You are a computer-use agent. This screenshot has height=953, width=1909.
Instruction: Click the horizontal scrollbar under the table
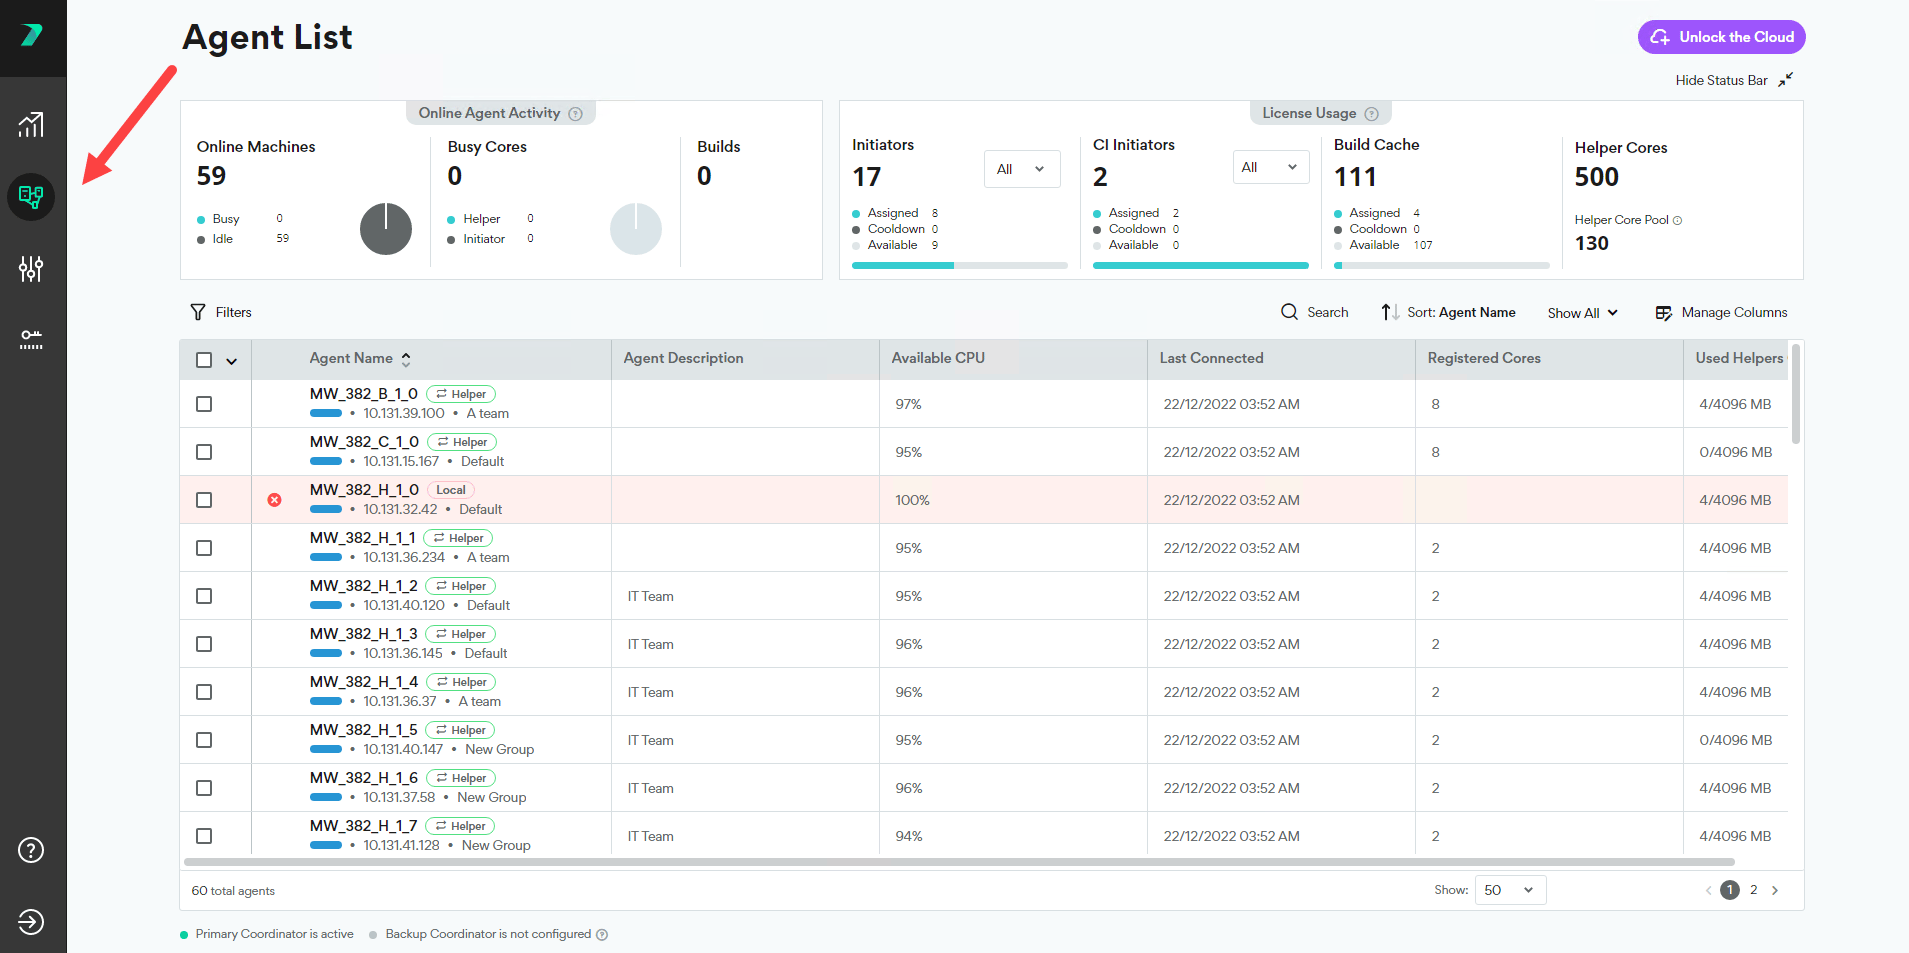[959, 862]
